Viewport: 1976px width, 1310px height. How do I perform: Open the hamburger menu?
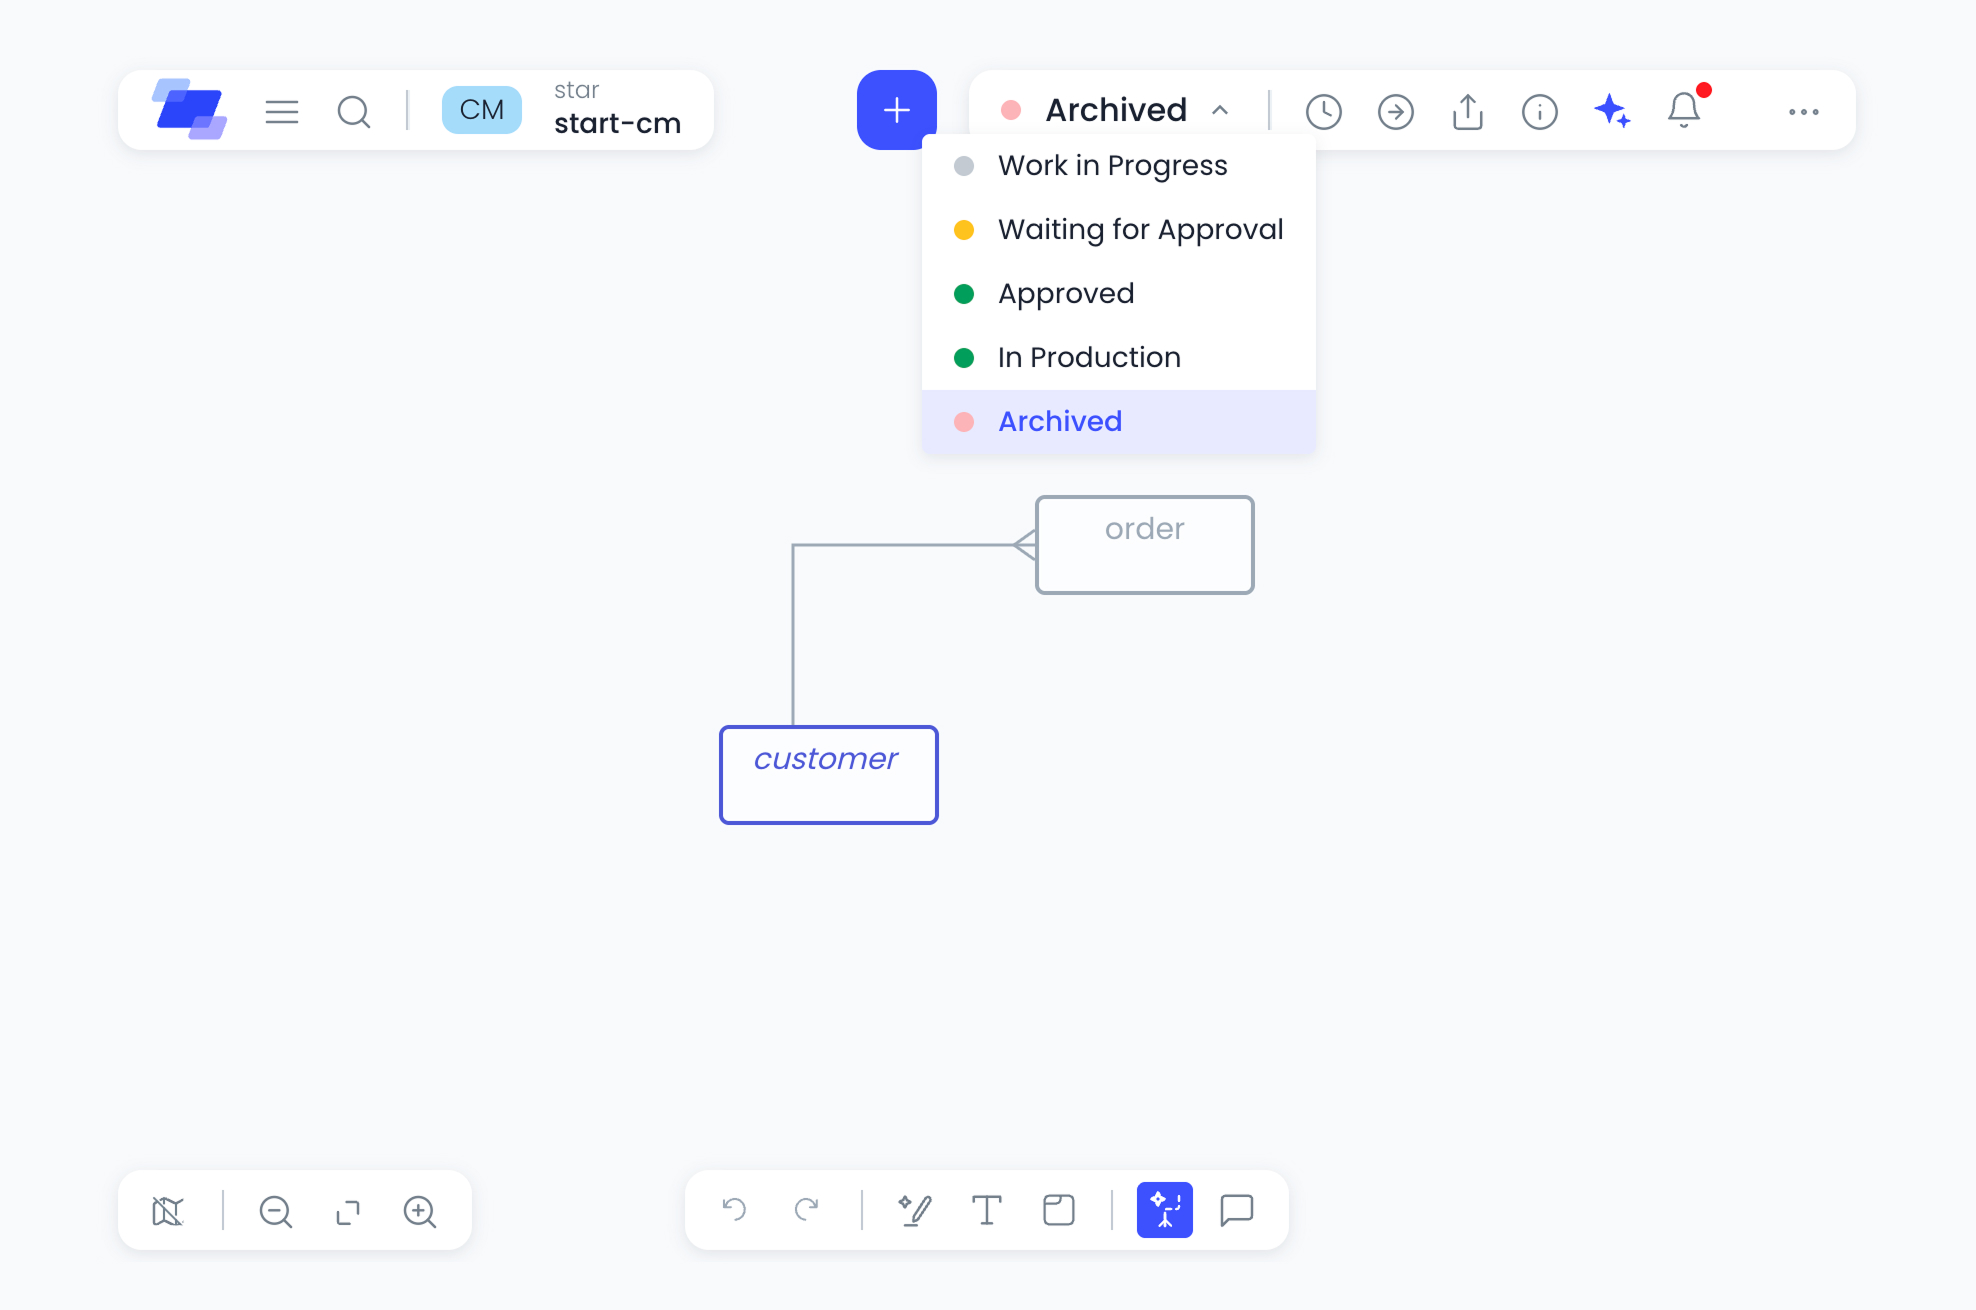tap(282, 111)
